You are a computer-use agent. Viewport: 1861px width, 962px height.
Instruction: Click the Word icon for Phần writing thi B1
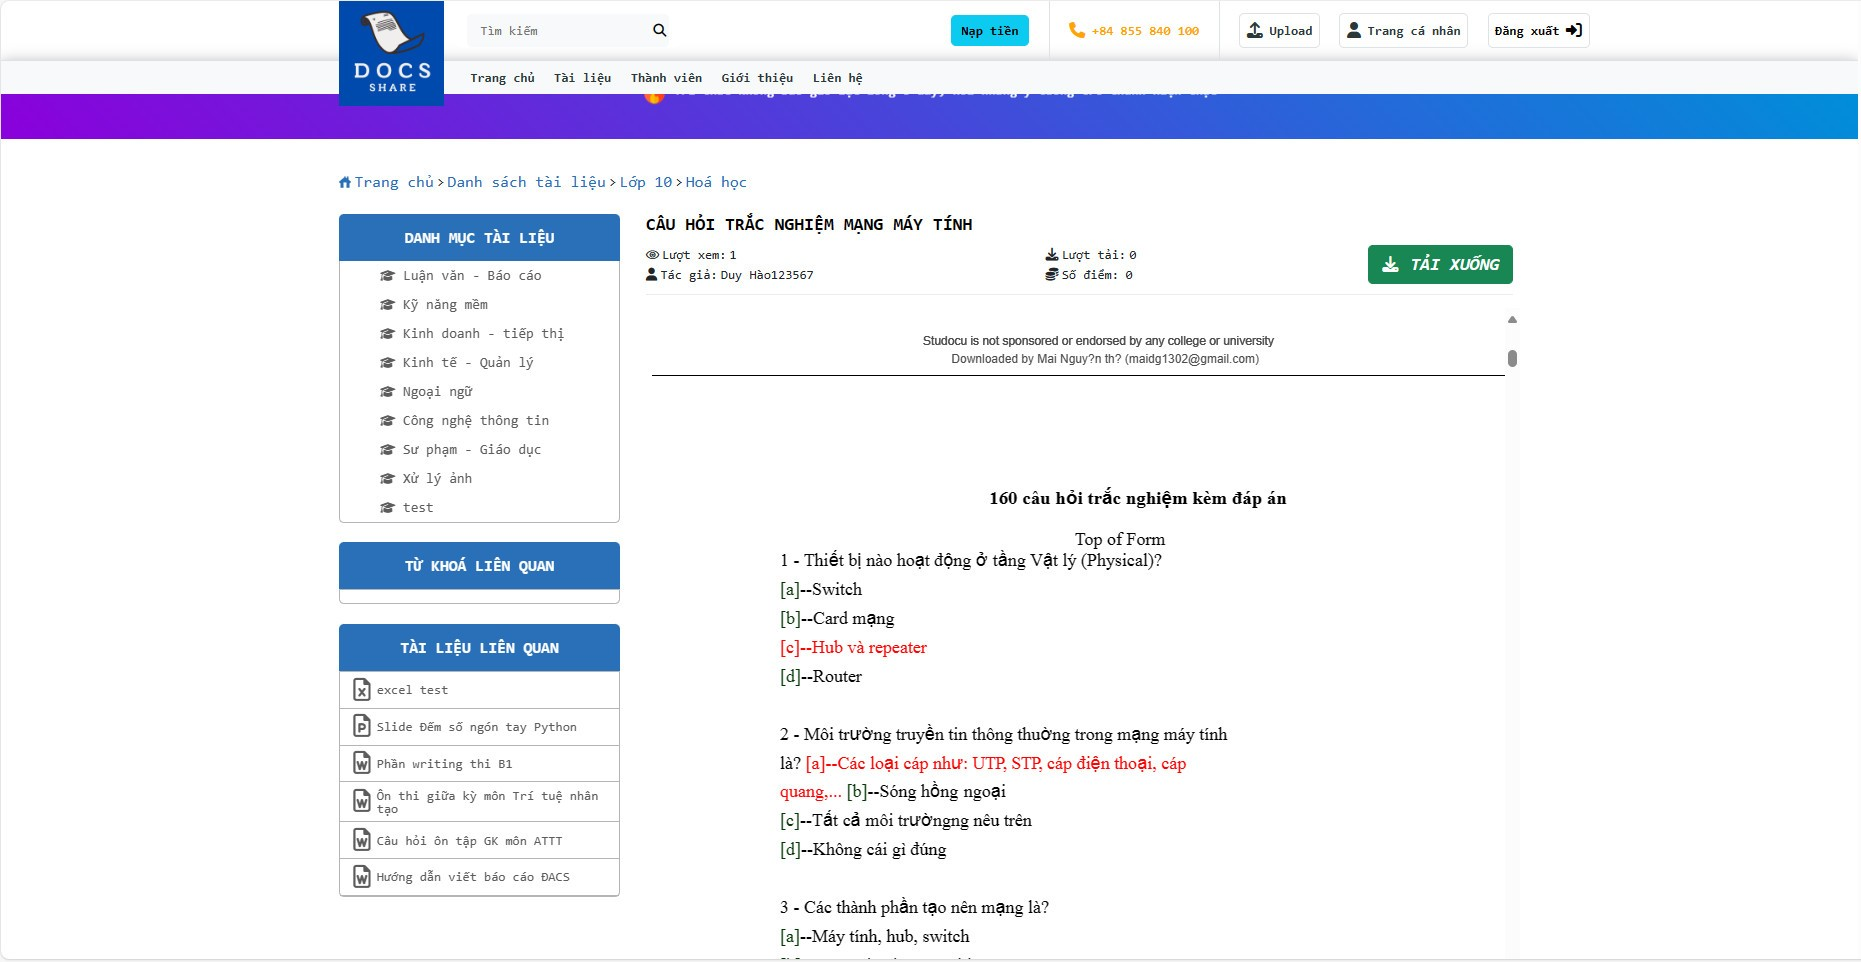point(362,764)
